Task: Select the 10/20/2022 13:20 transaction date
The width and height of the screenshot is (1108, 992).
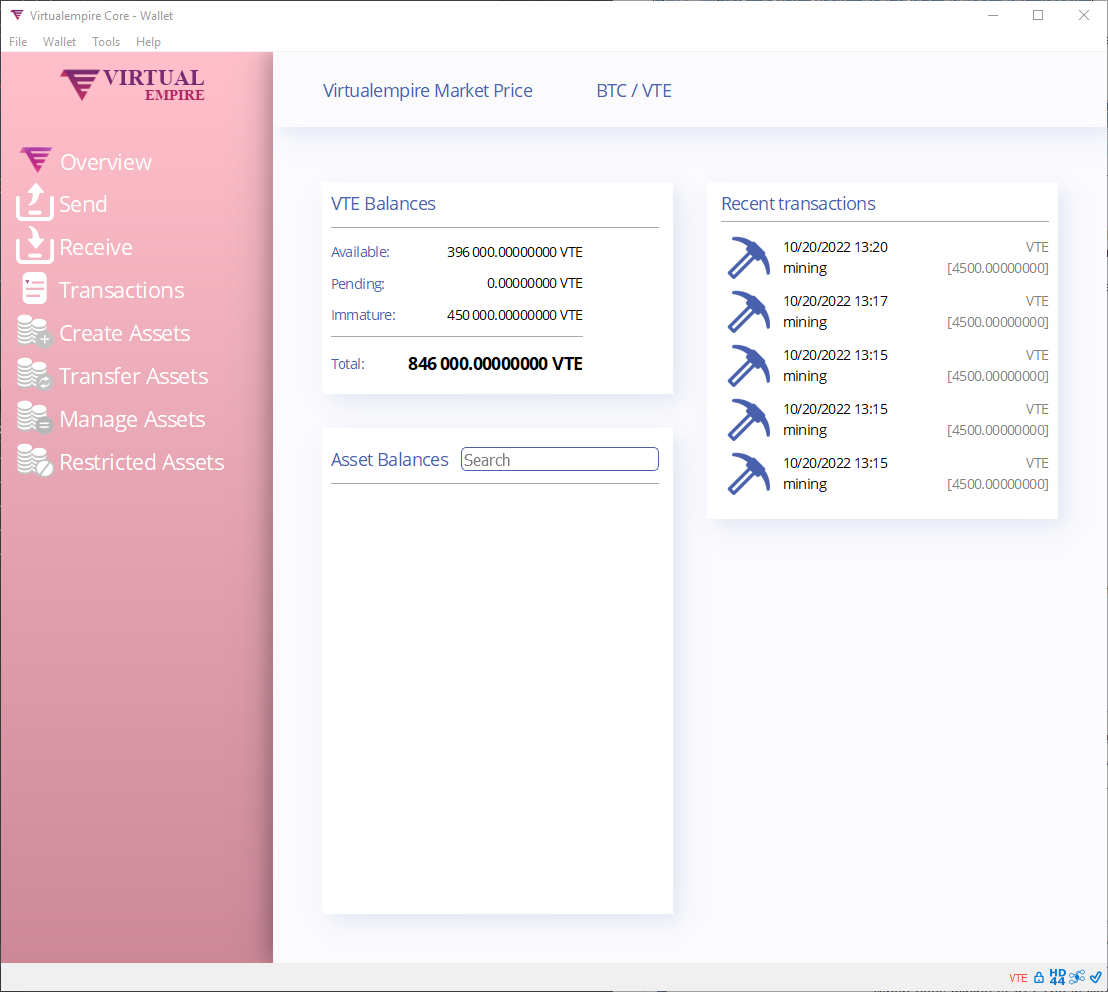Action: tap(835, 247)
